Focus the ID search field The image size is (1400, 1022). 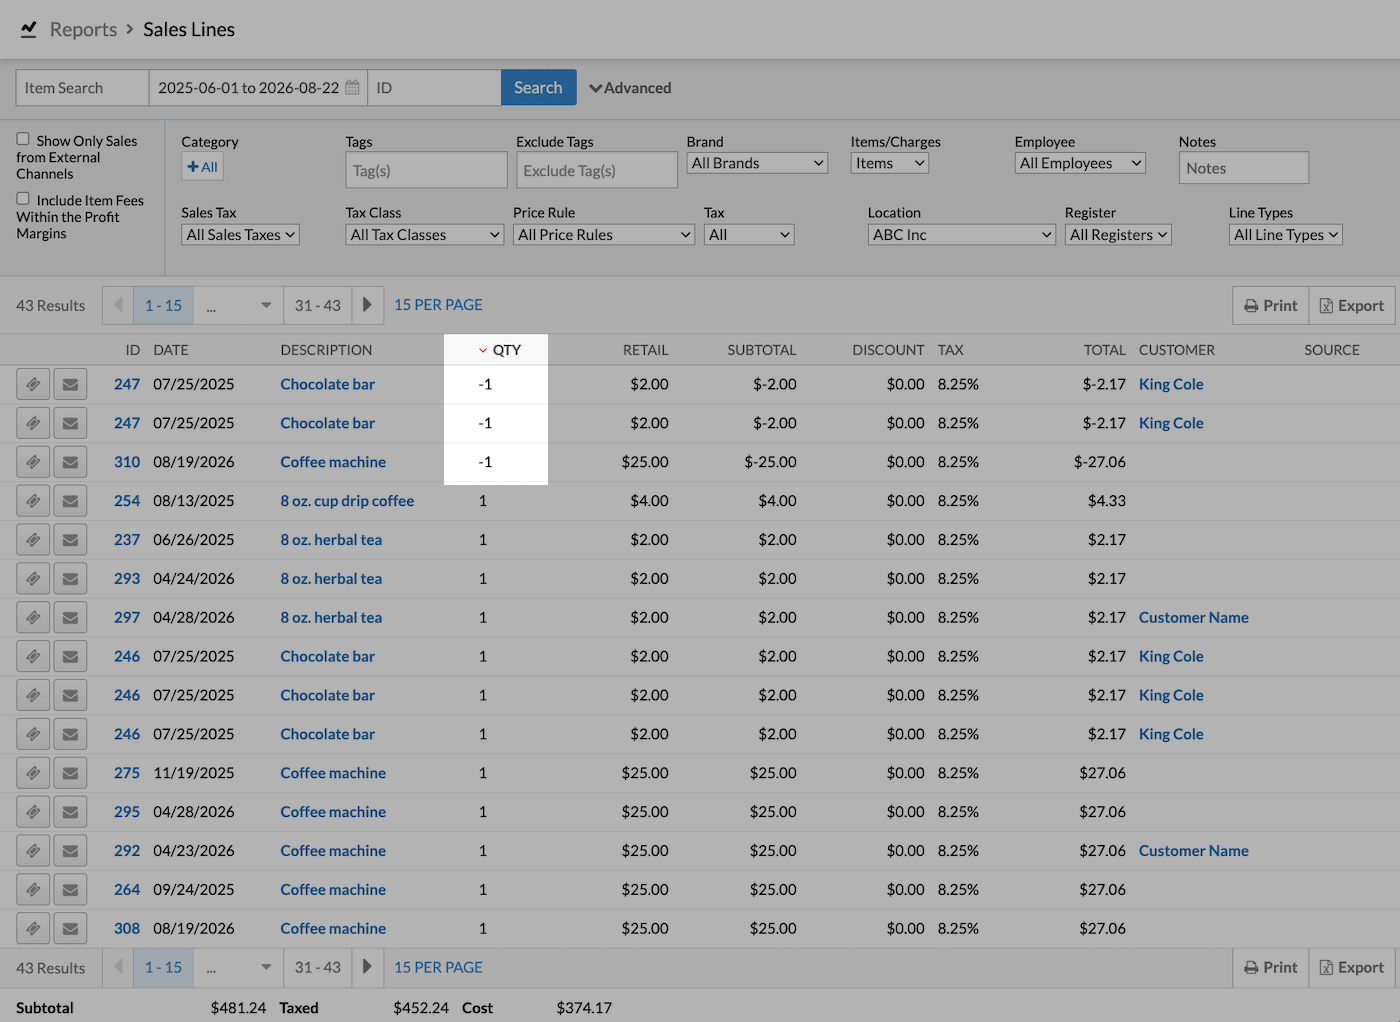coord(434,88)
